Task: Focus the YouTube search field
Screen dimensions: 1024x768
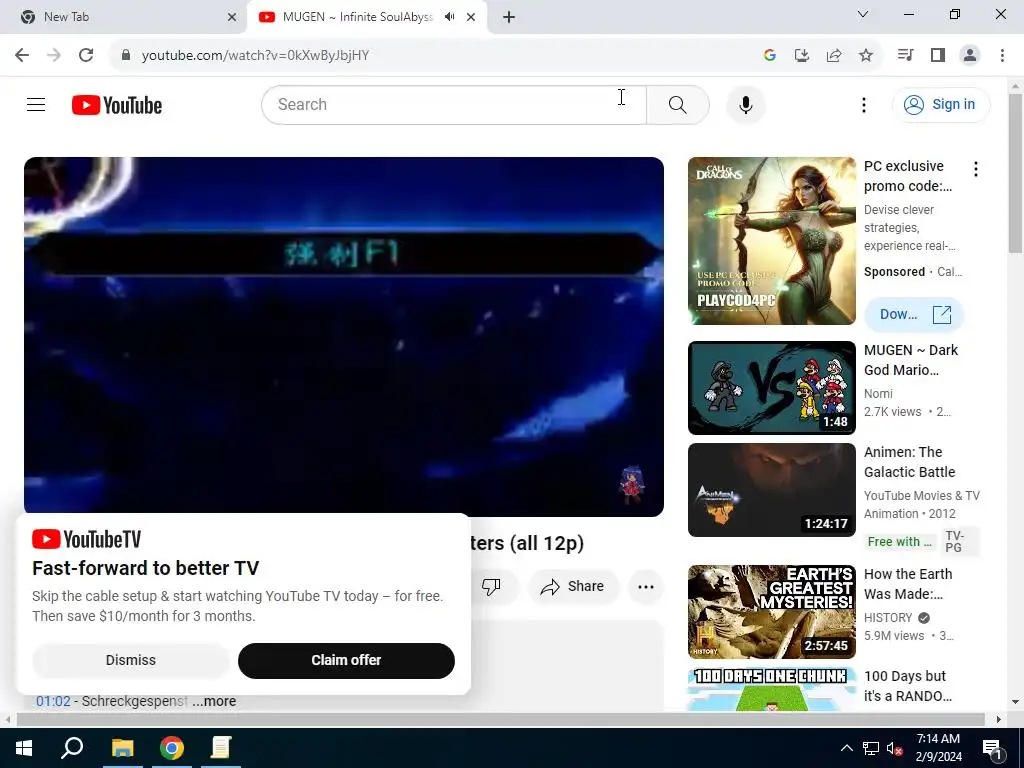Action: click(454, 104)
